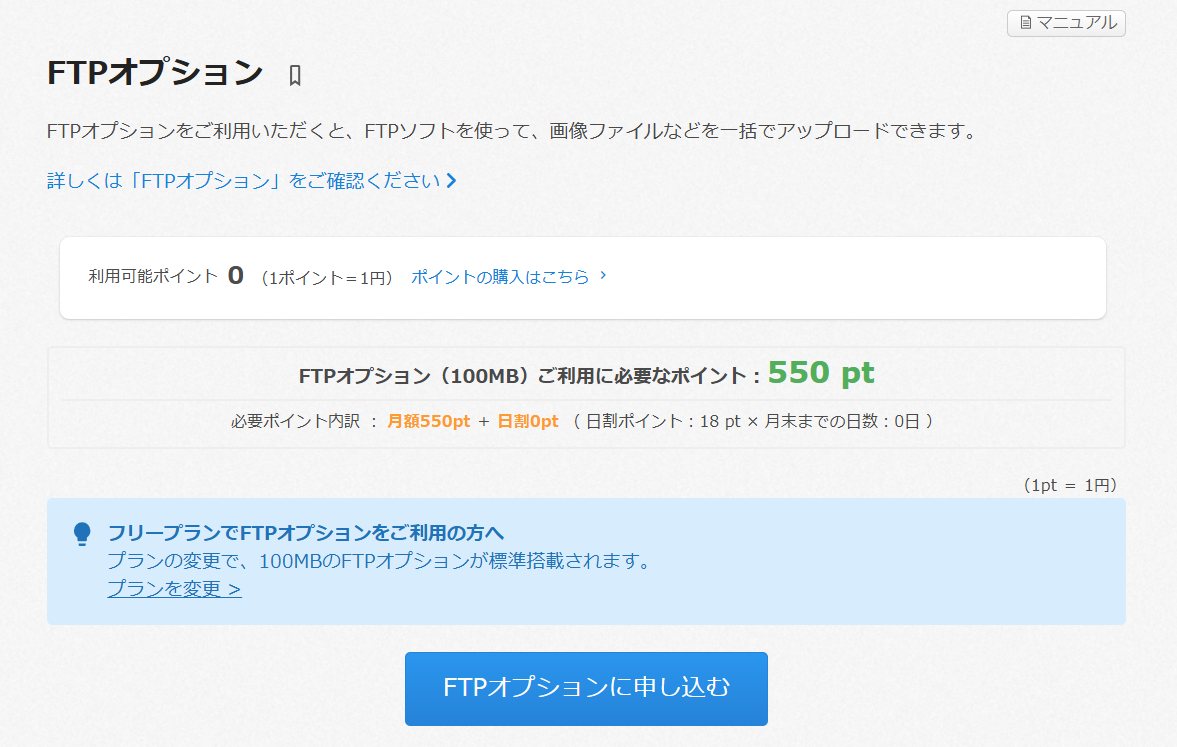Follow the ポイントの購入はこちら link

click(500, 277)
